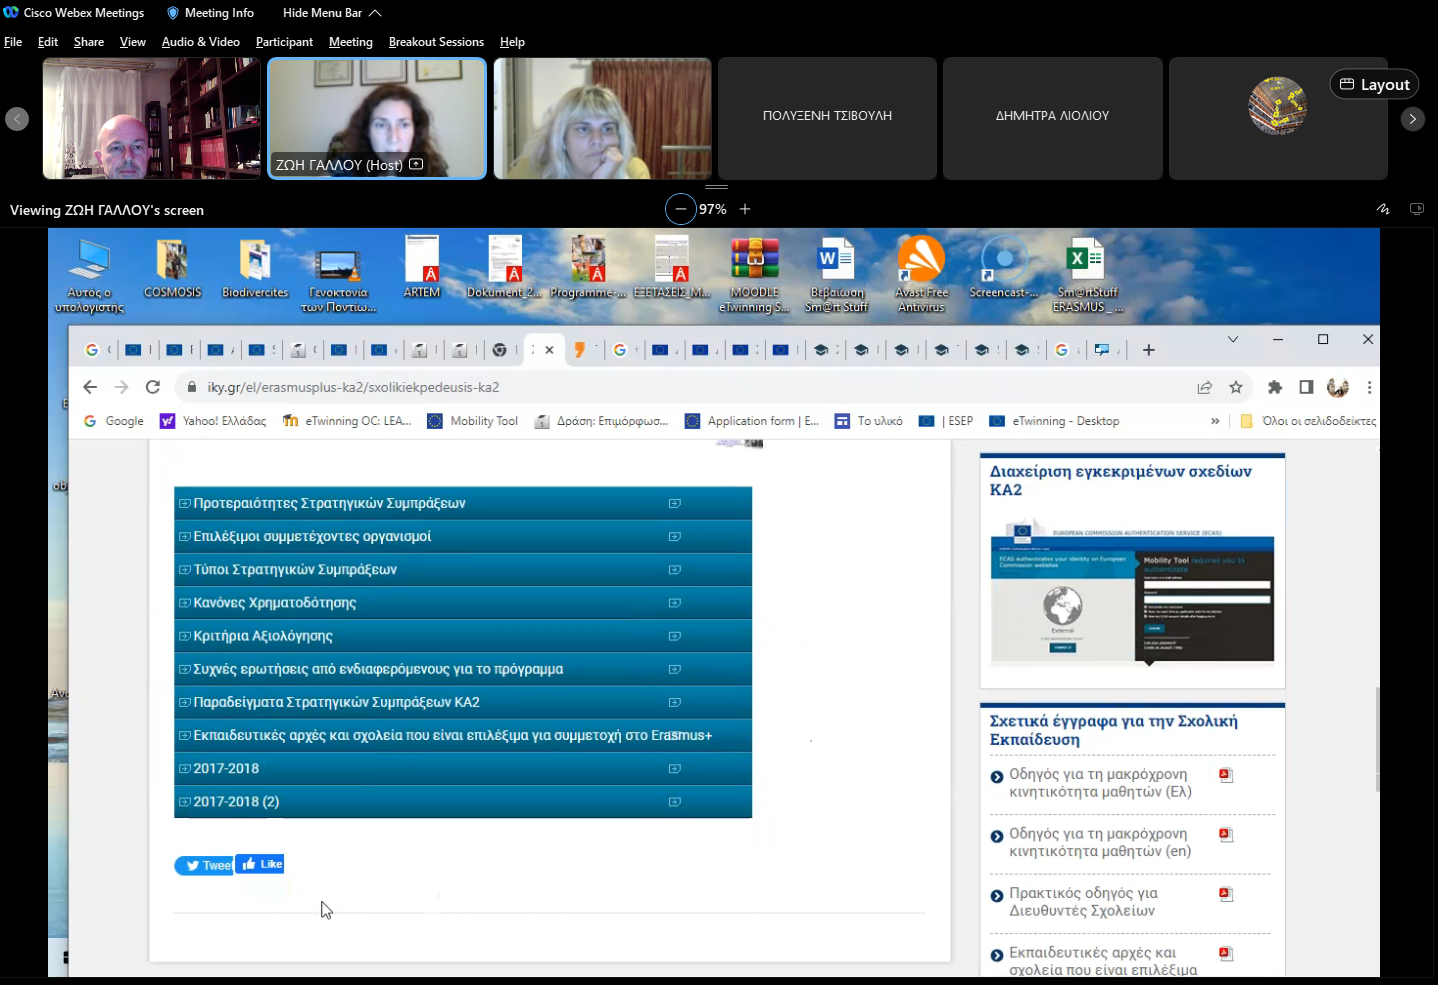Zoom out the shared screen view

click(680, 209)
